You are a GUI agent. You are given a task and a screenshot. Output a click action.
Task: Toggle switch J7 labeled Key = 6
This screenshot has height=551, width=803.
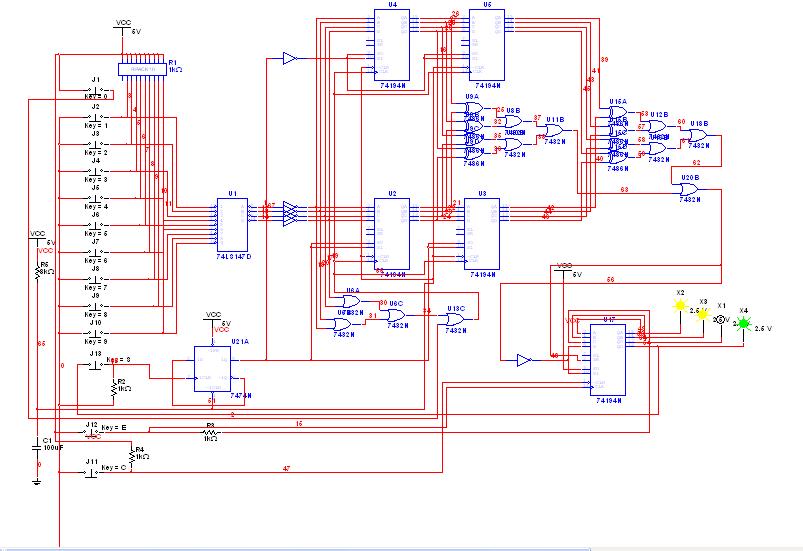96,252
